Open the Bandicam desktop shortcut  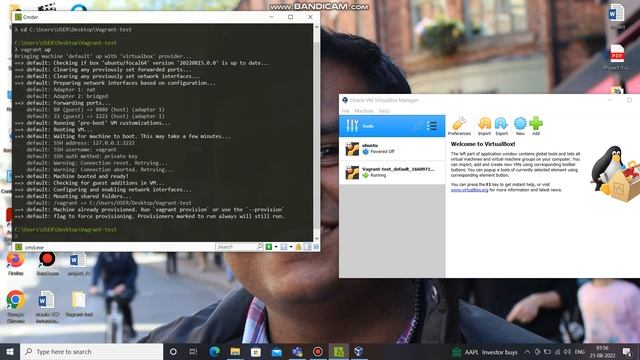pyautogui.click(x=47, y=264)
